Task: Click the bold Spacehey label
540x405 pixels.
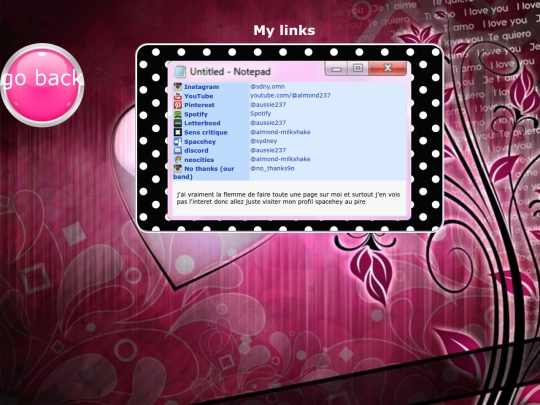Action: pos(200,142)
